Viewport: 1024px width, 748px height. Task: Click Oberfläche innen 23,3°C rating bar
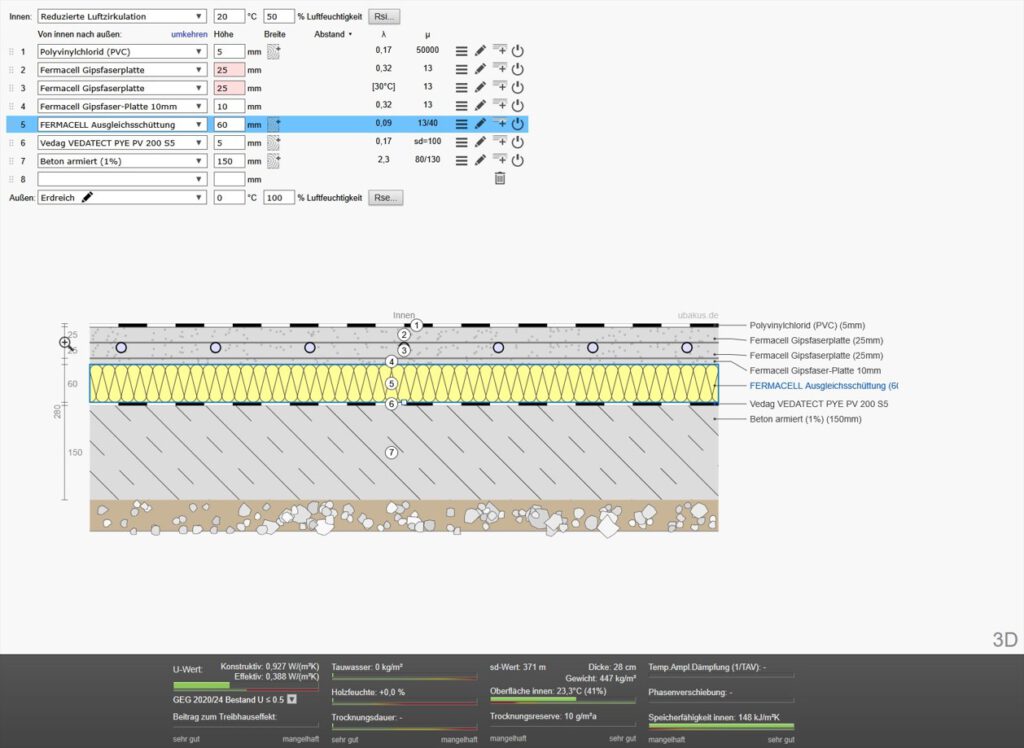click(x=563, y=700)
